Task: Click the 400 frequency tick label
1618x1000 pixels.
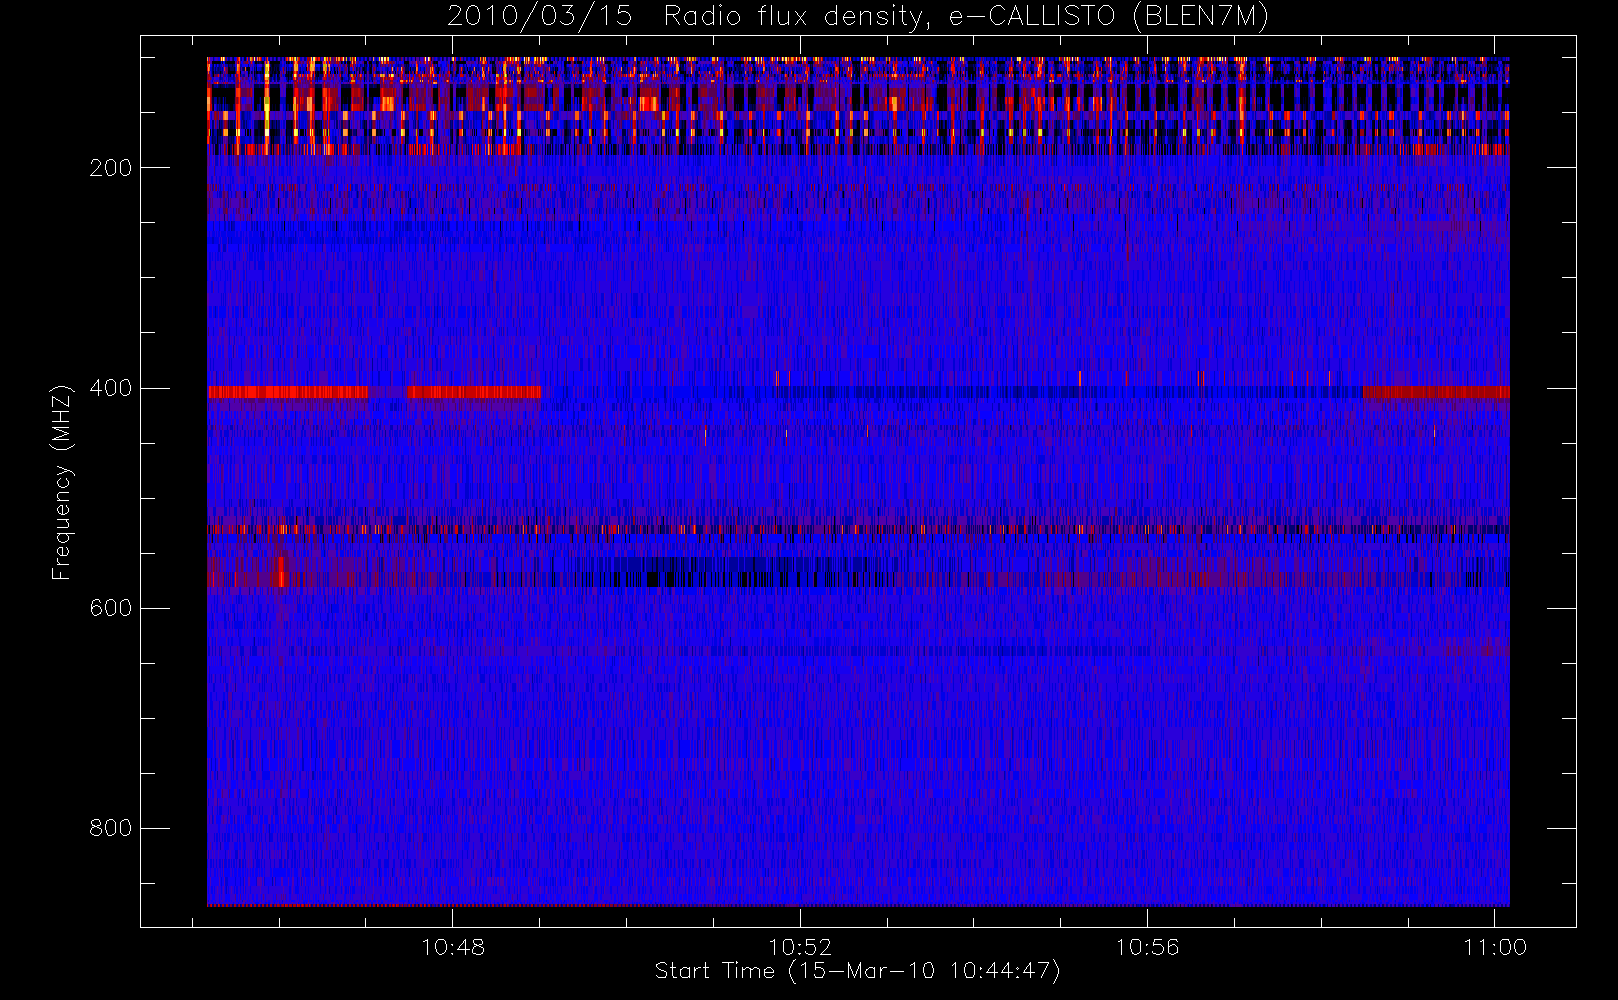Action: click(x=110, y=388)
